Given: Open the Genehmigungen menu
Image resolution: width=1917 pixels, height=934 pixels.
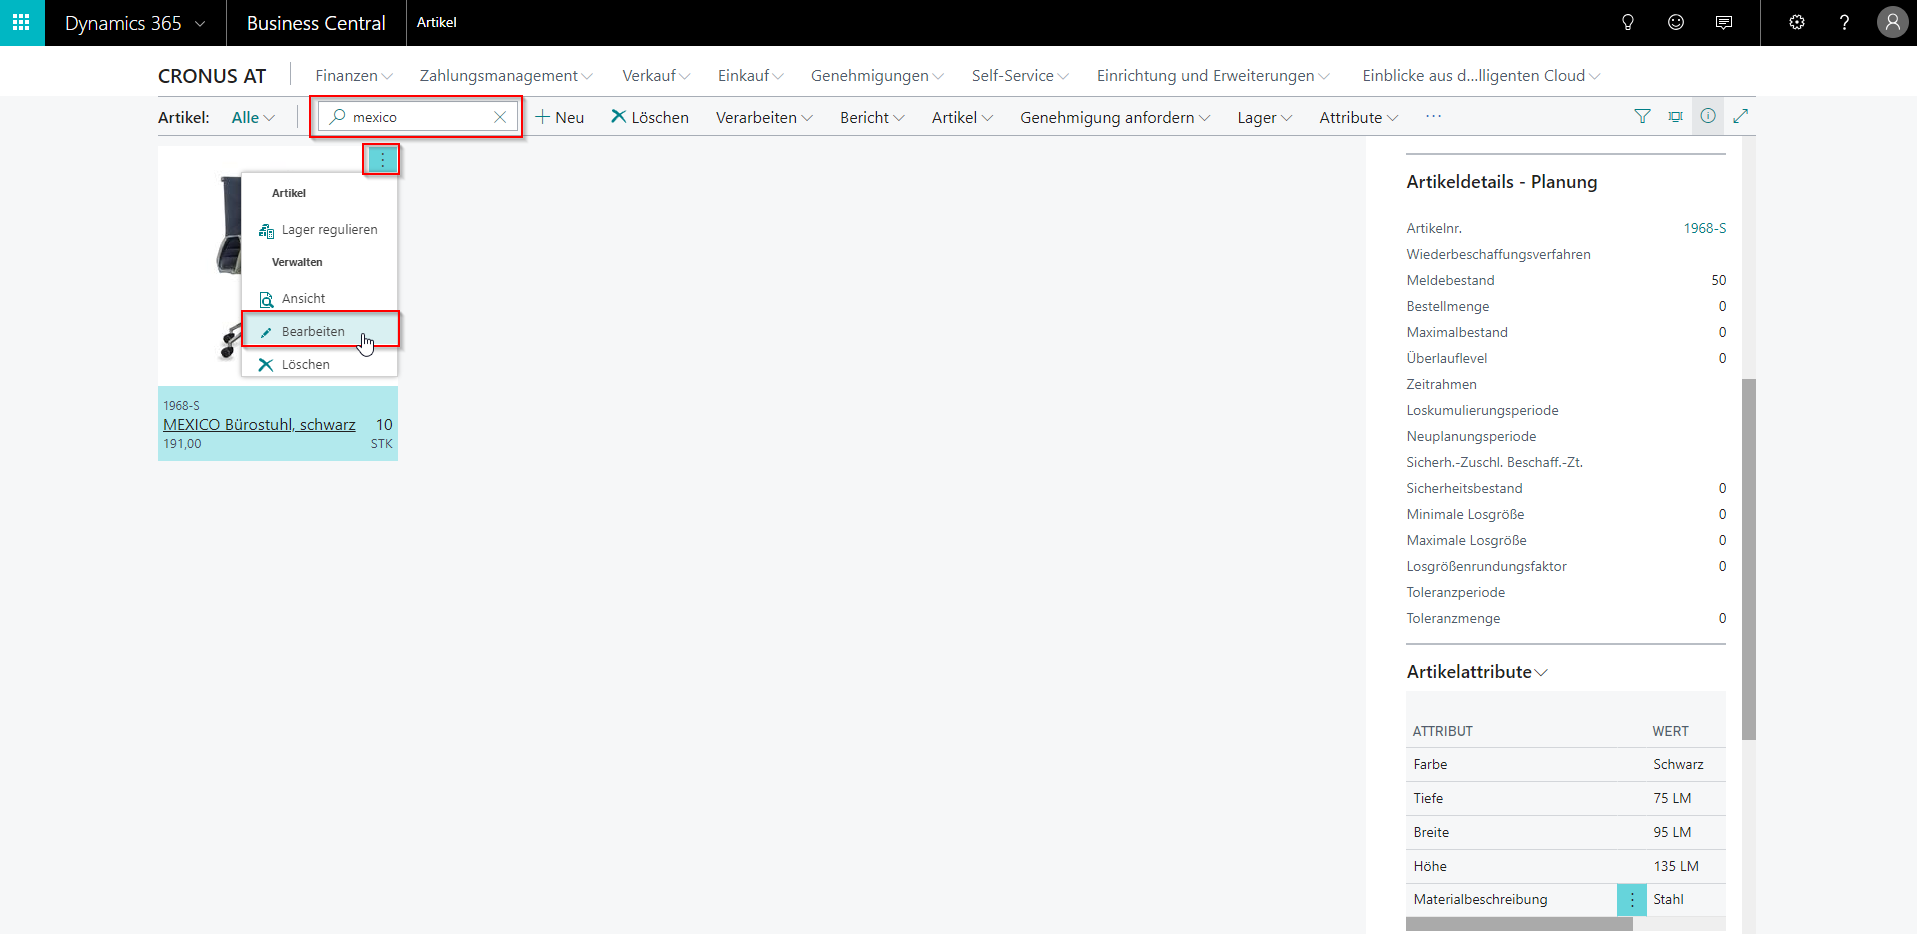Looking at the screenshot, I should 877,76.
